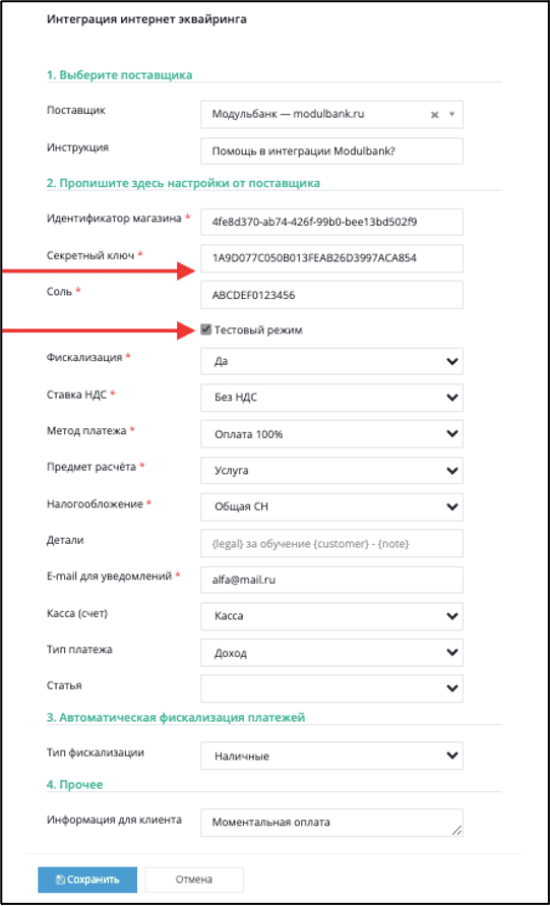Open the Предмет расчёта dropdown

coord(332,470)
